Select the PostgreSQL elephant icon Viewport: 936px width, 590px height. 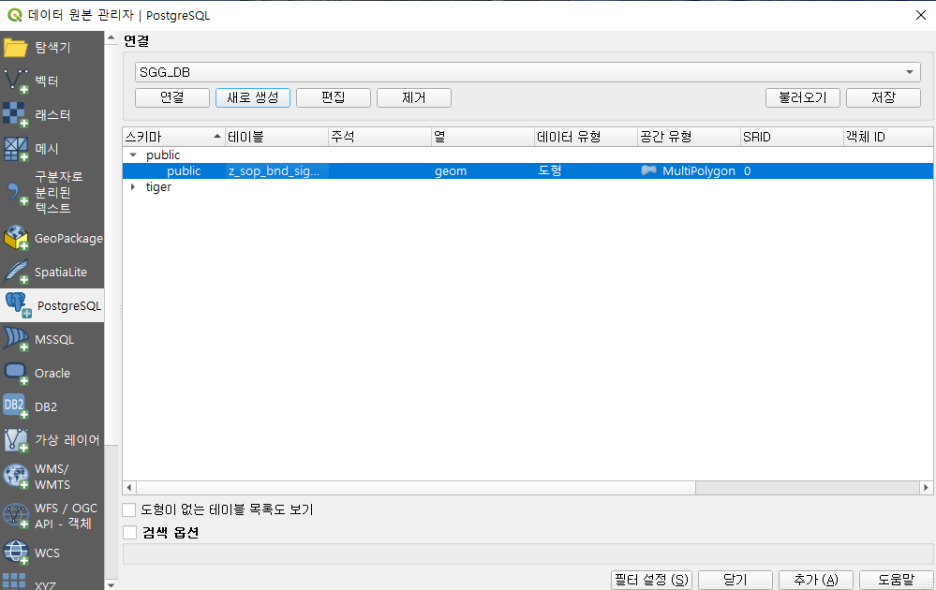[18, 305]
